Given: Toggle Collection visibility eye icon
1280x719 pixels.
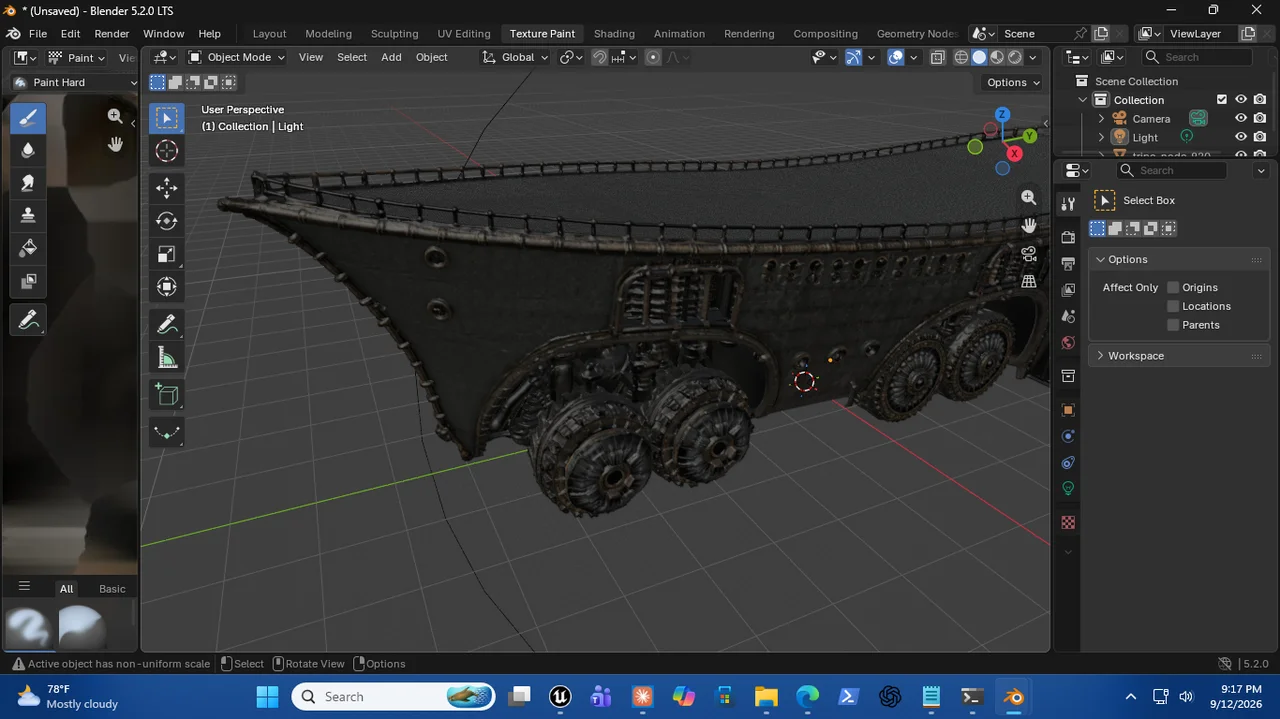Looking at the screenshot, I should point(1241,100).
